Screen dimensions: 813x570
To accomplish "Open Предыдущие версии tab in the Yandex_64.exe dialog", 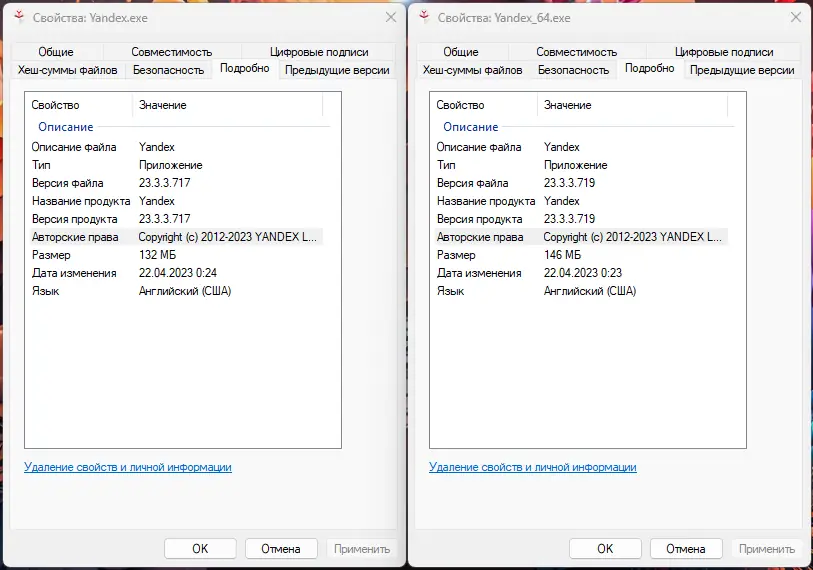I will [x=742, y=70].
